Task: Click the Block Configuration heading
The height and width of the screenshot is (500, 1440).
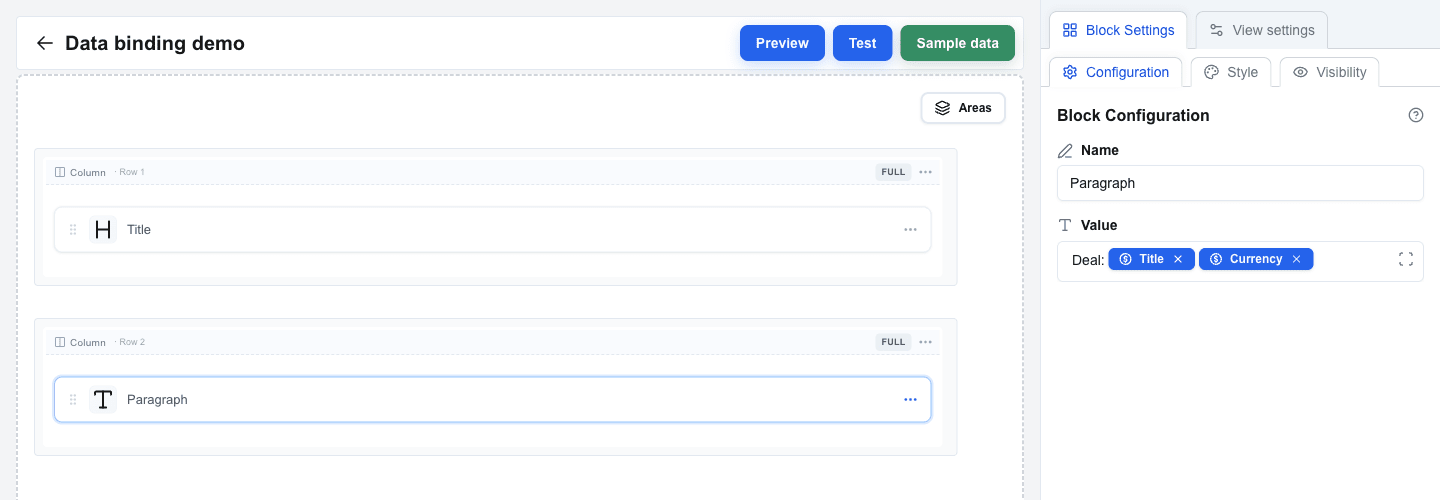Action: tap(1133, 115)
